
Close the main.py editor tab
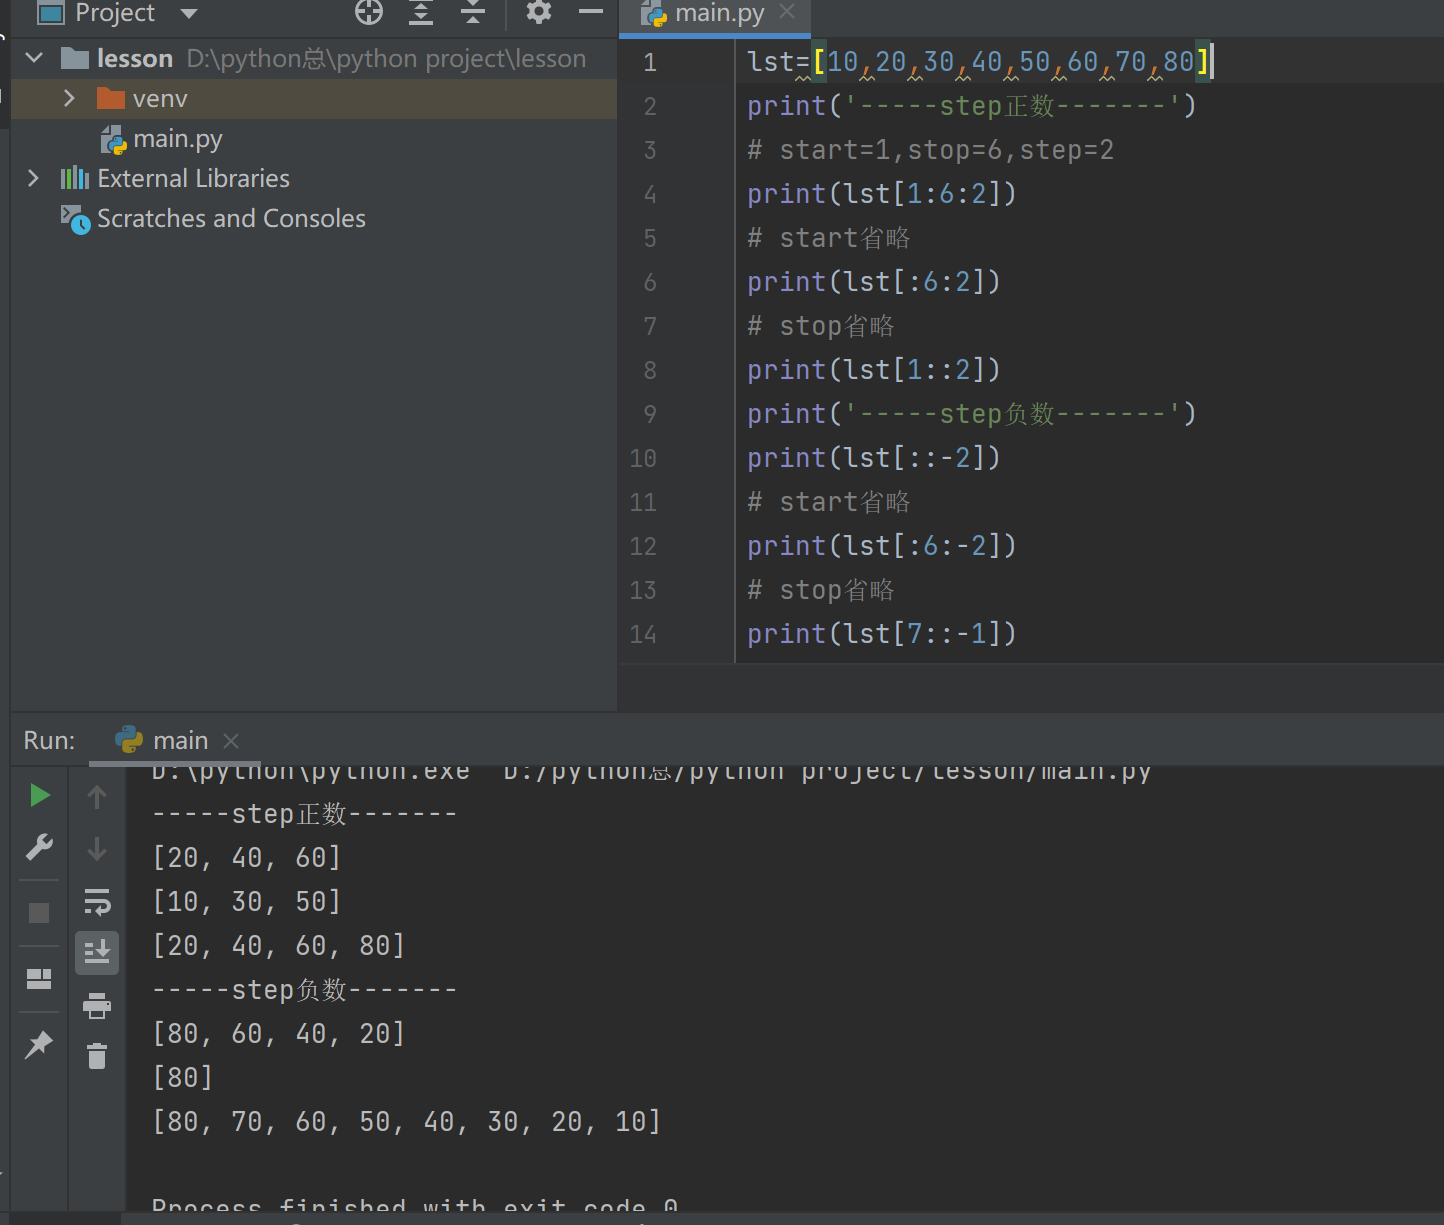(787, 12)
